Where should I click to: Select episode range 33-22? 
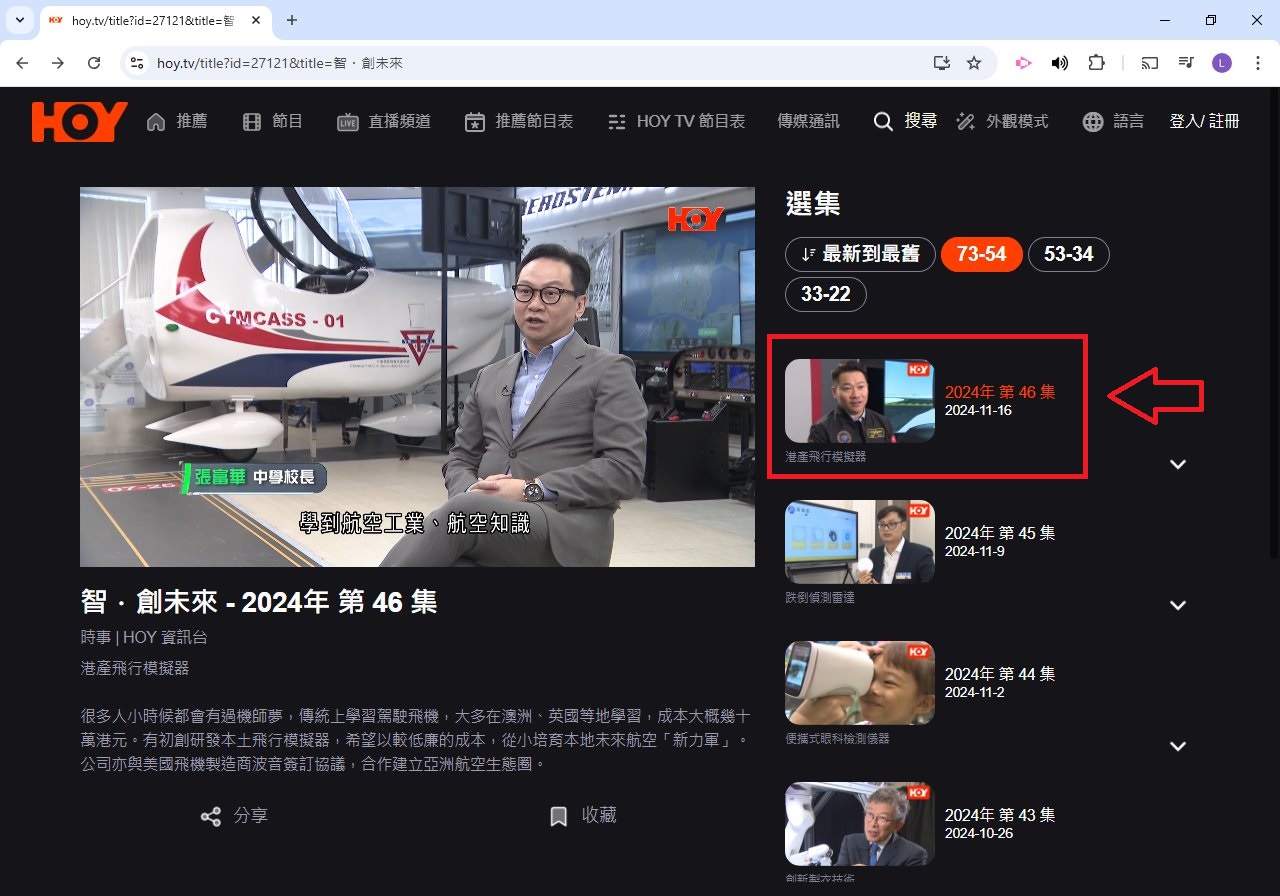click(x=825, y=295)
